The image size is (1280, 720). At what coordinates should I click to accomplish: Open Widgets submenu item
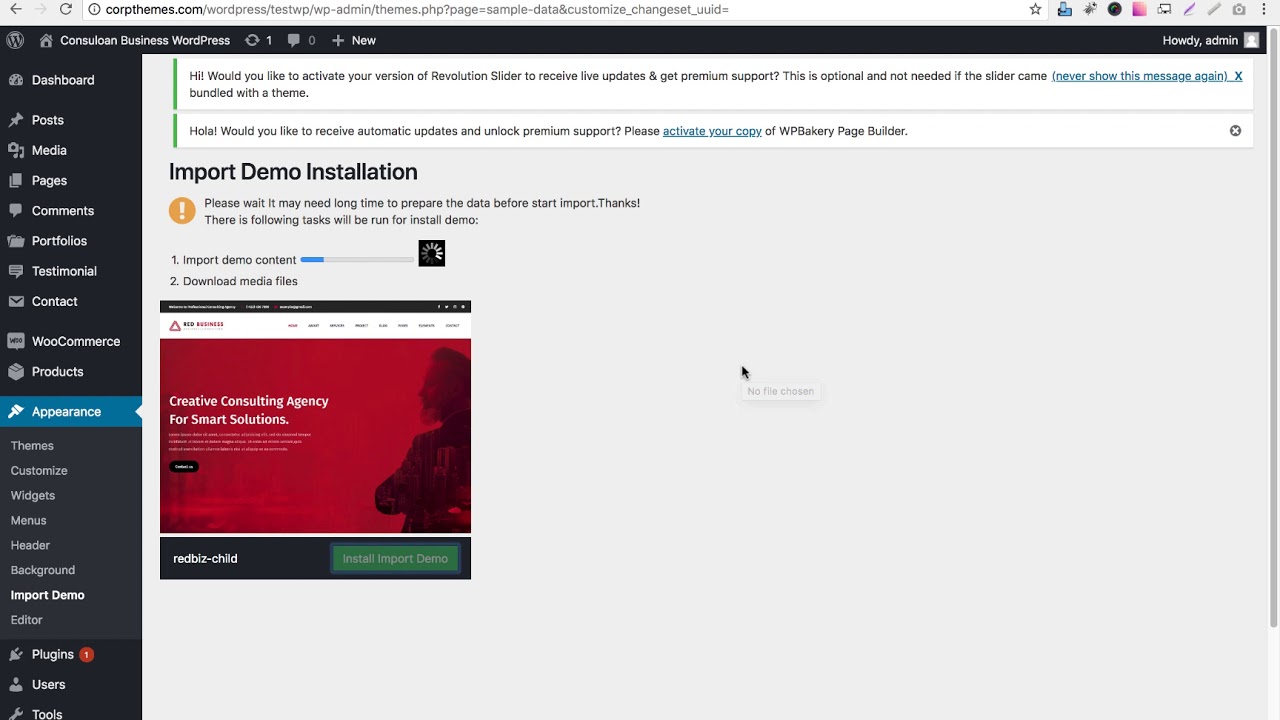click(x=33, y=496)
